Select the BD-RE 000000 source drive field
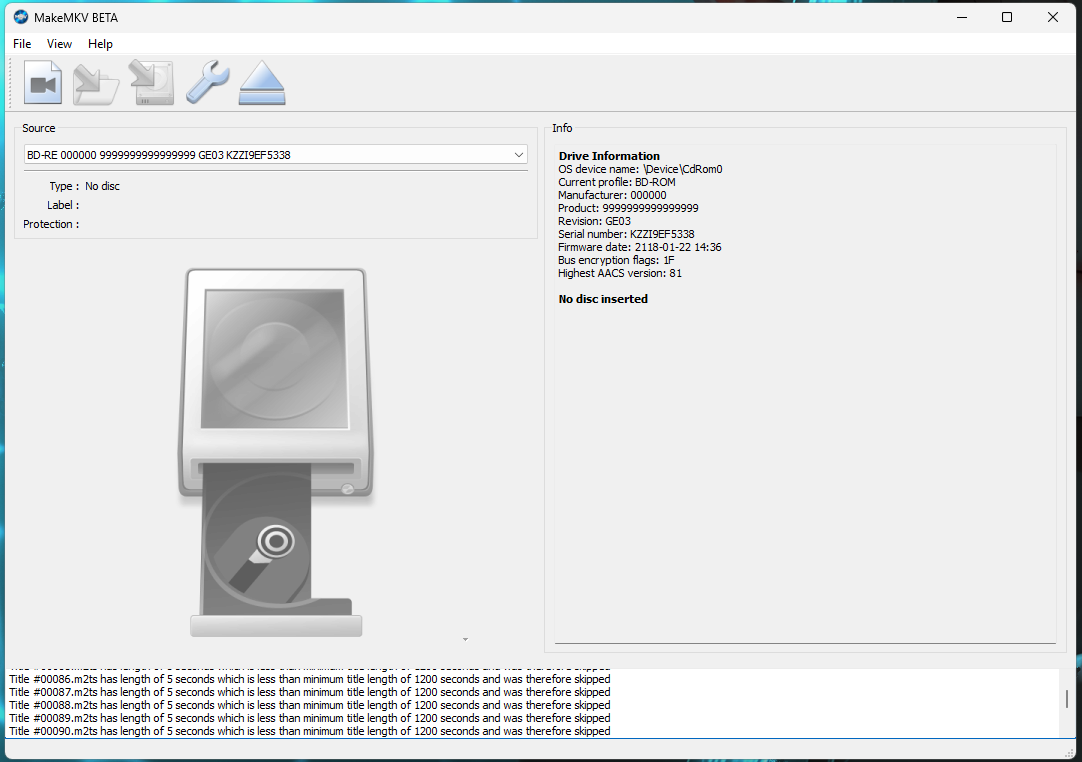Screen dimensions: 1082x762 coord(276,155)
